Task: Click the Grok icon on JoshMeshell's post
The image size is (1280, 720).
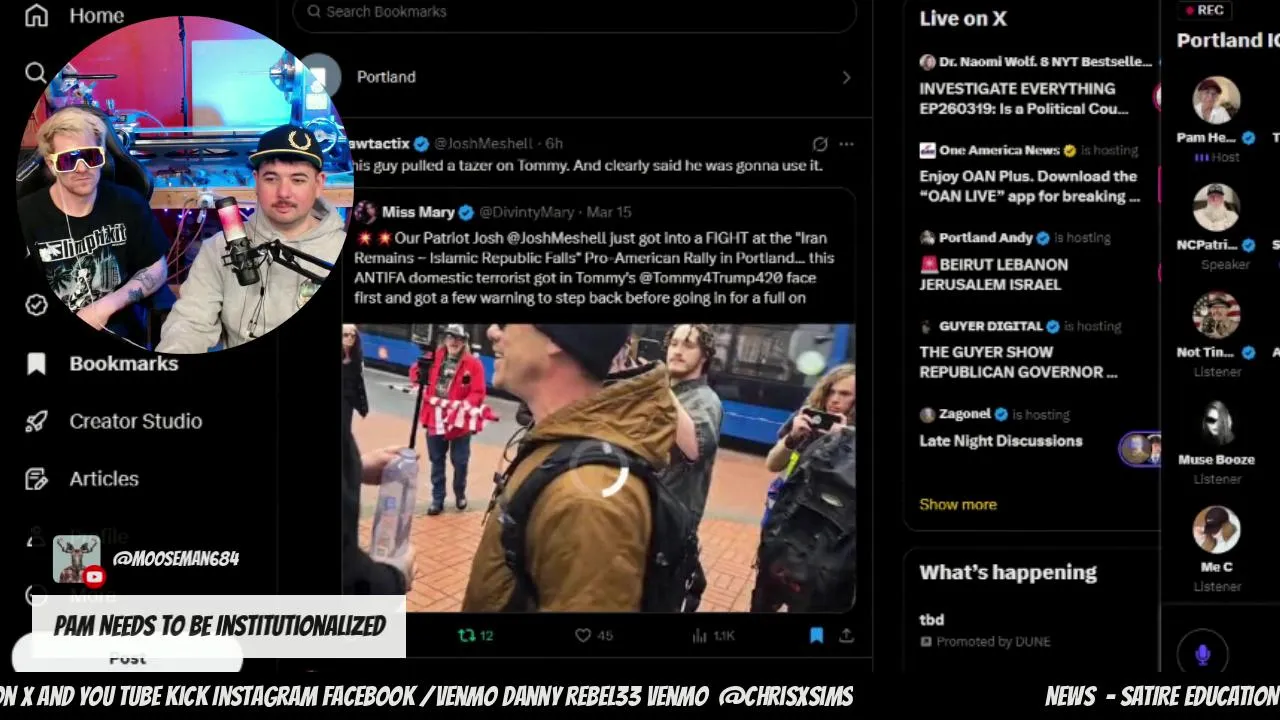Action: [x=820, y=144]
